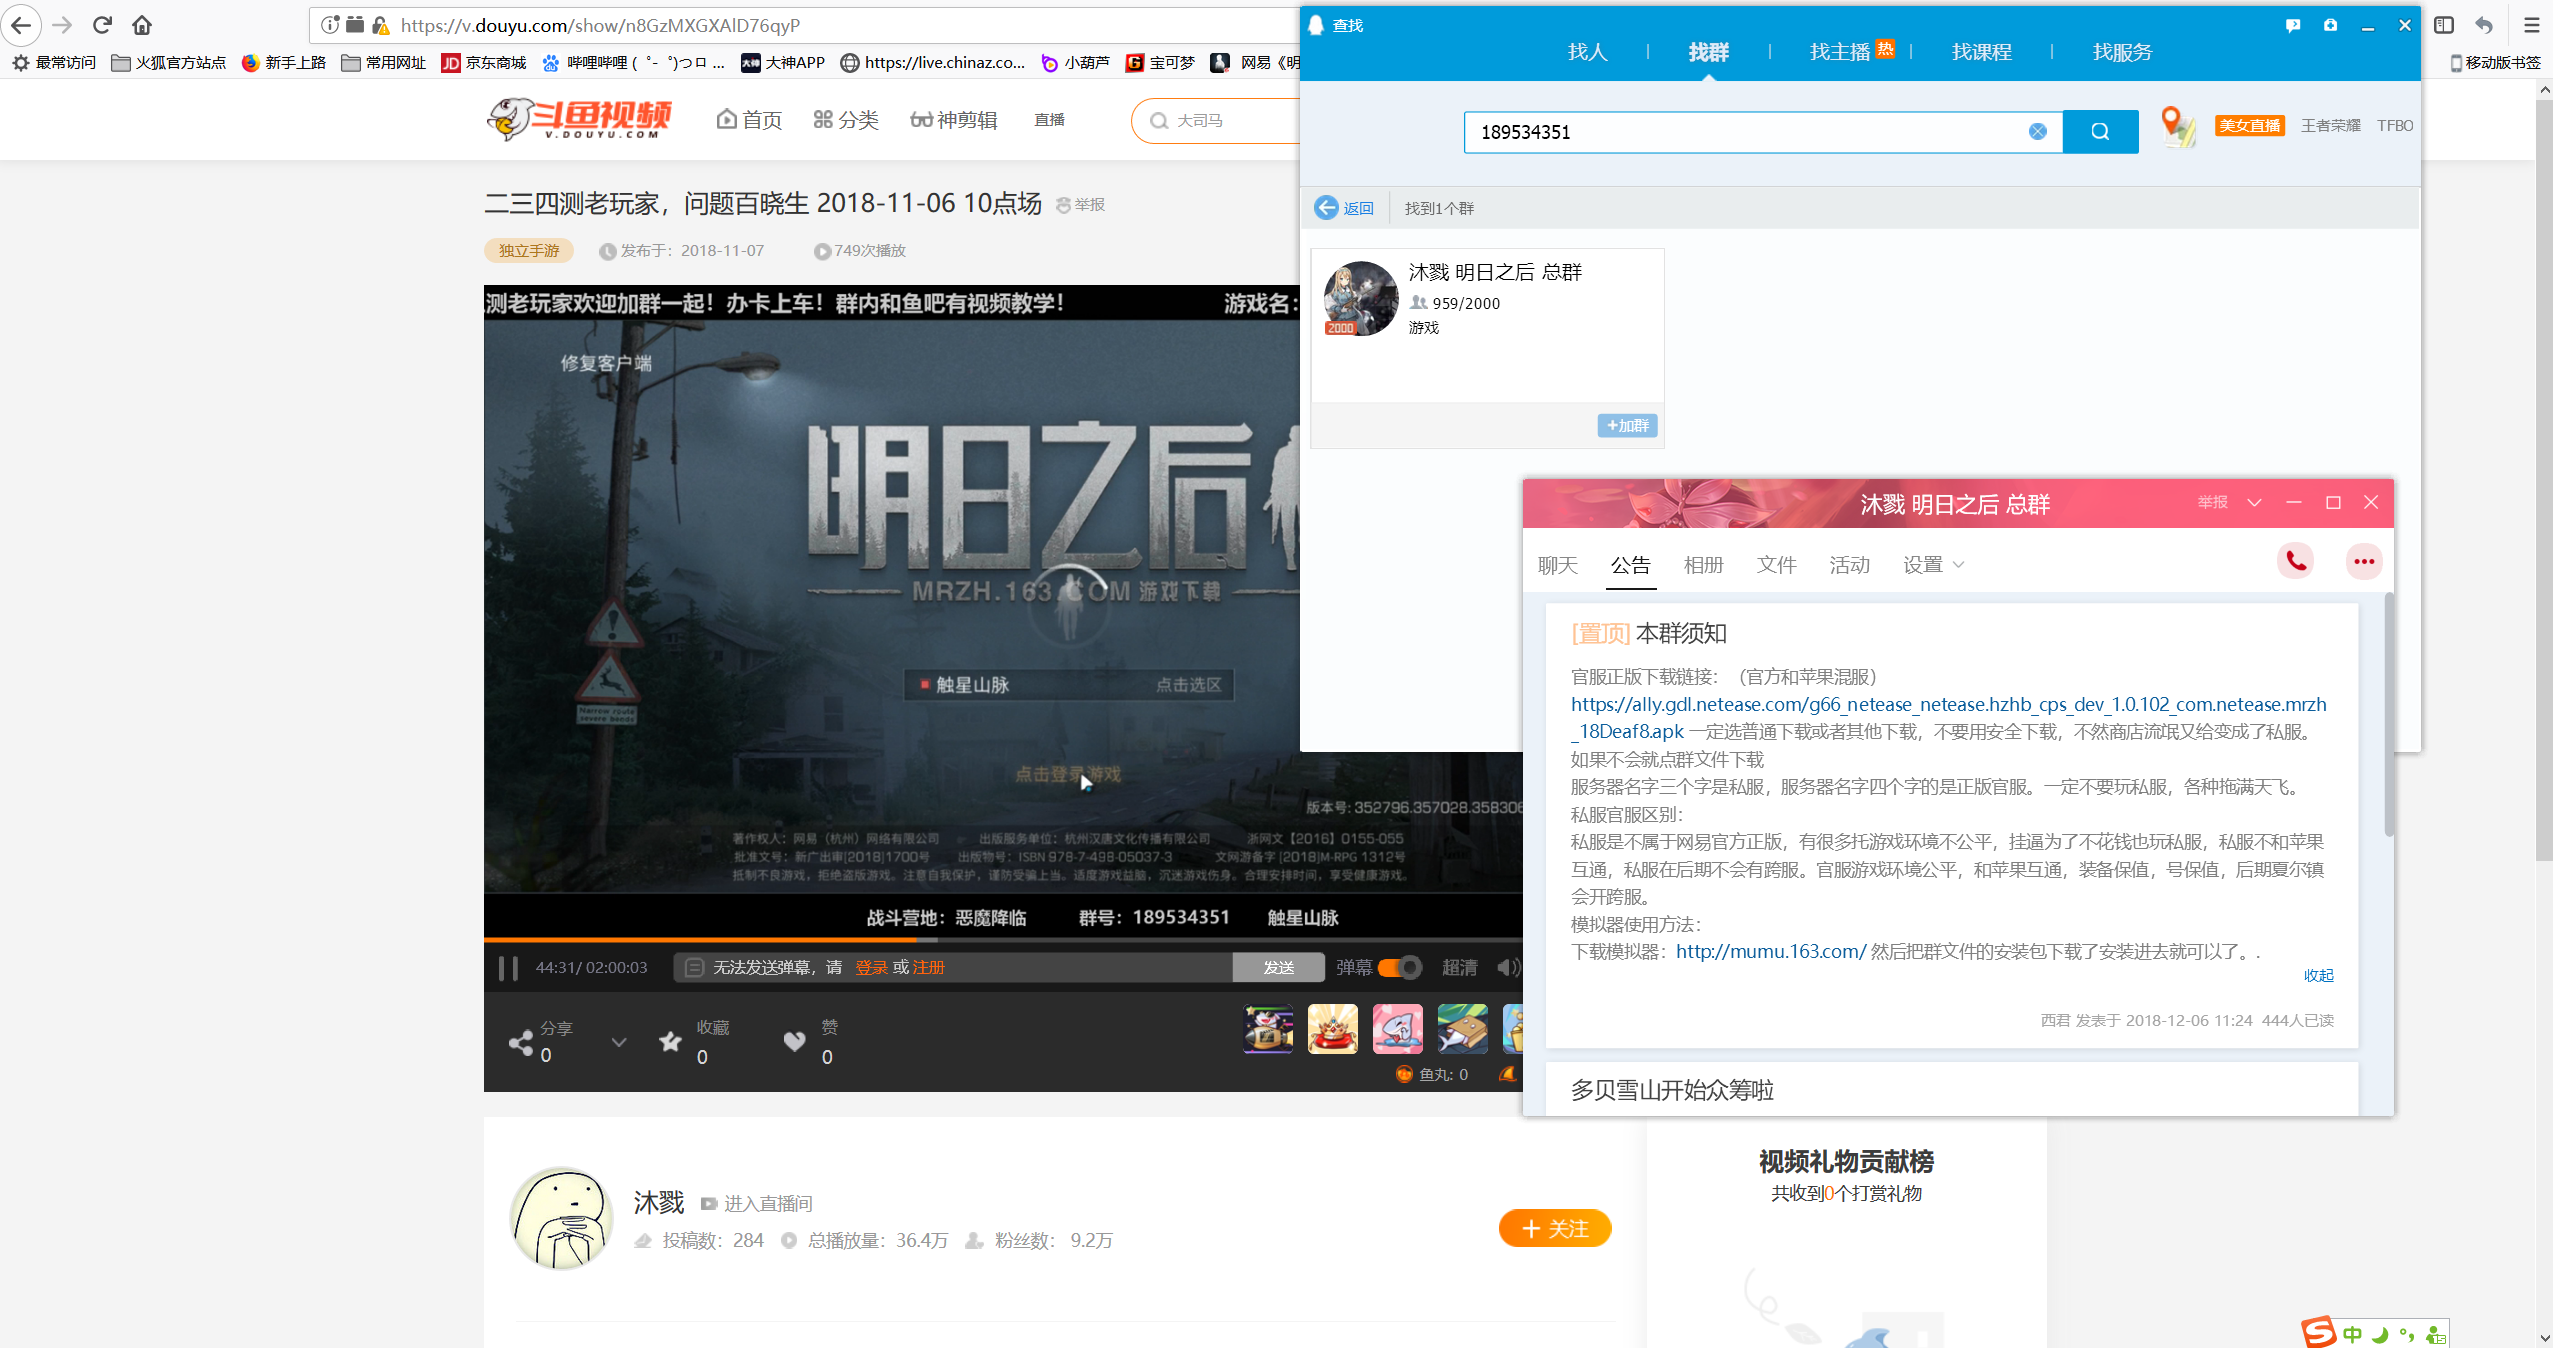Click the blue search magnifier button in QQ find
The width and height of the screenshot is (2553, 1348).
point(2099,132)
